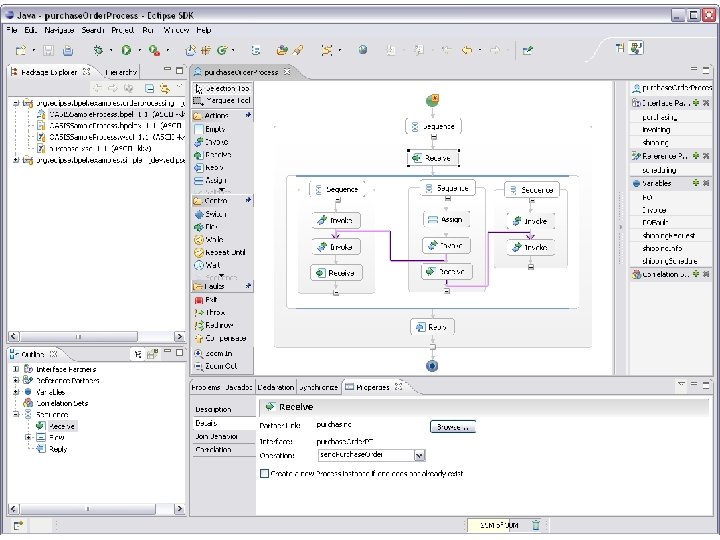This screenshot has width=720, height=540.
Task: Open the Help menu
Action: click(x=204, y=30)
